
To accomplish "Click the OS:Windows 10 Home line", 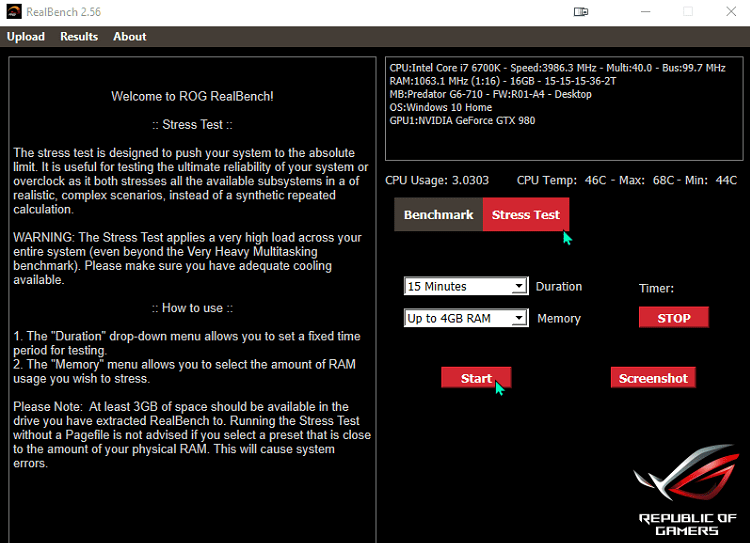I will [x=441, y=107].
